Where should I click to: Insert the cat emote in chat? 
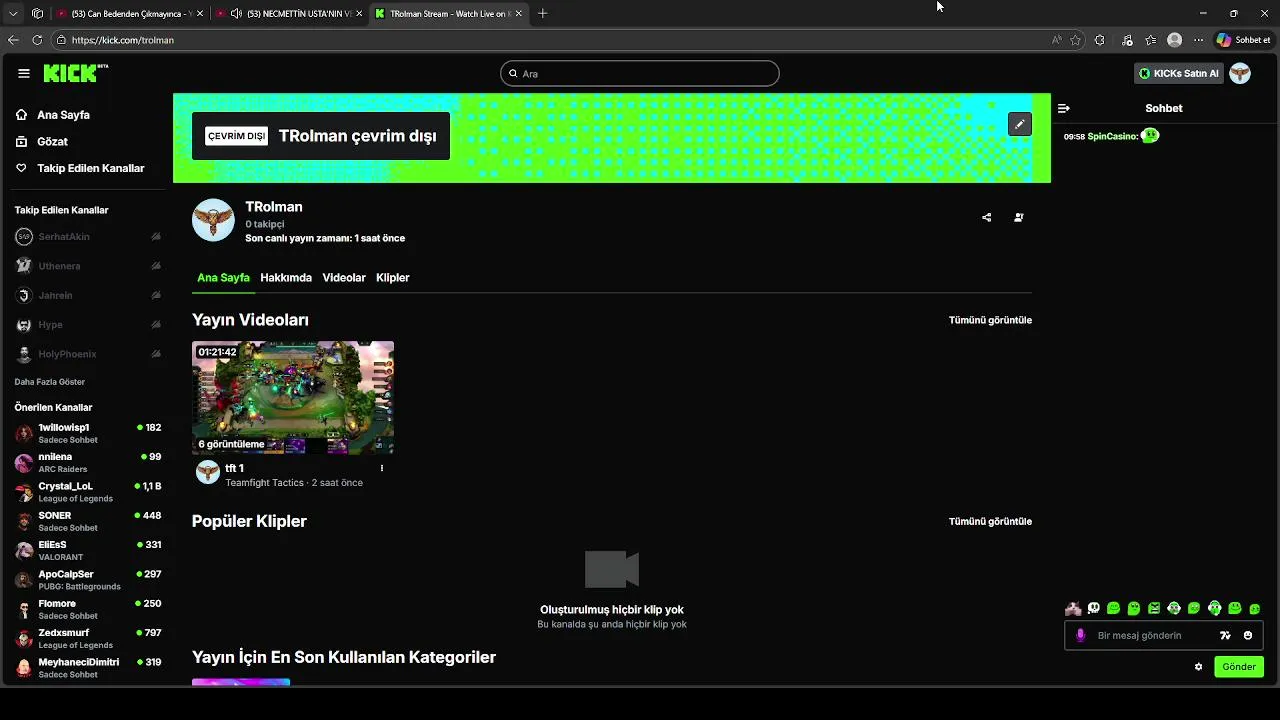[1073, 608]
